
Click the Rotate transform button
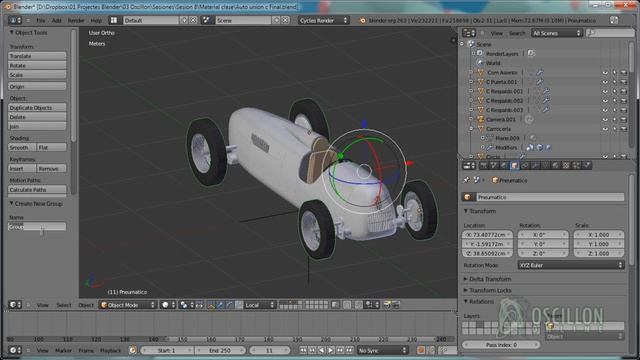point(37,65)
